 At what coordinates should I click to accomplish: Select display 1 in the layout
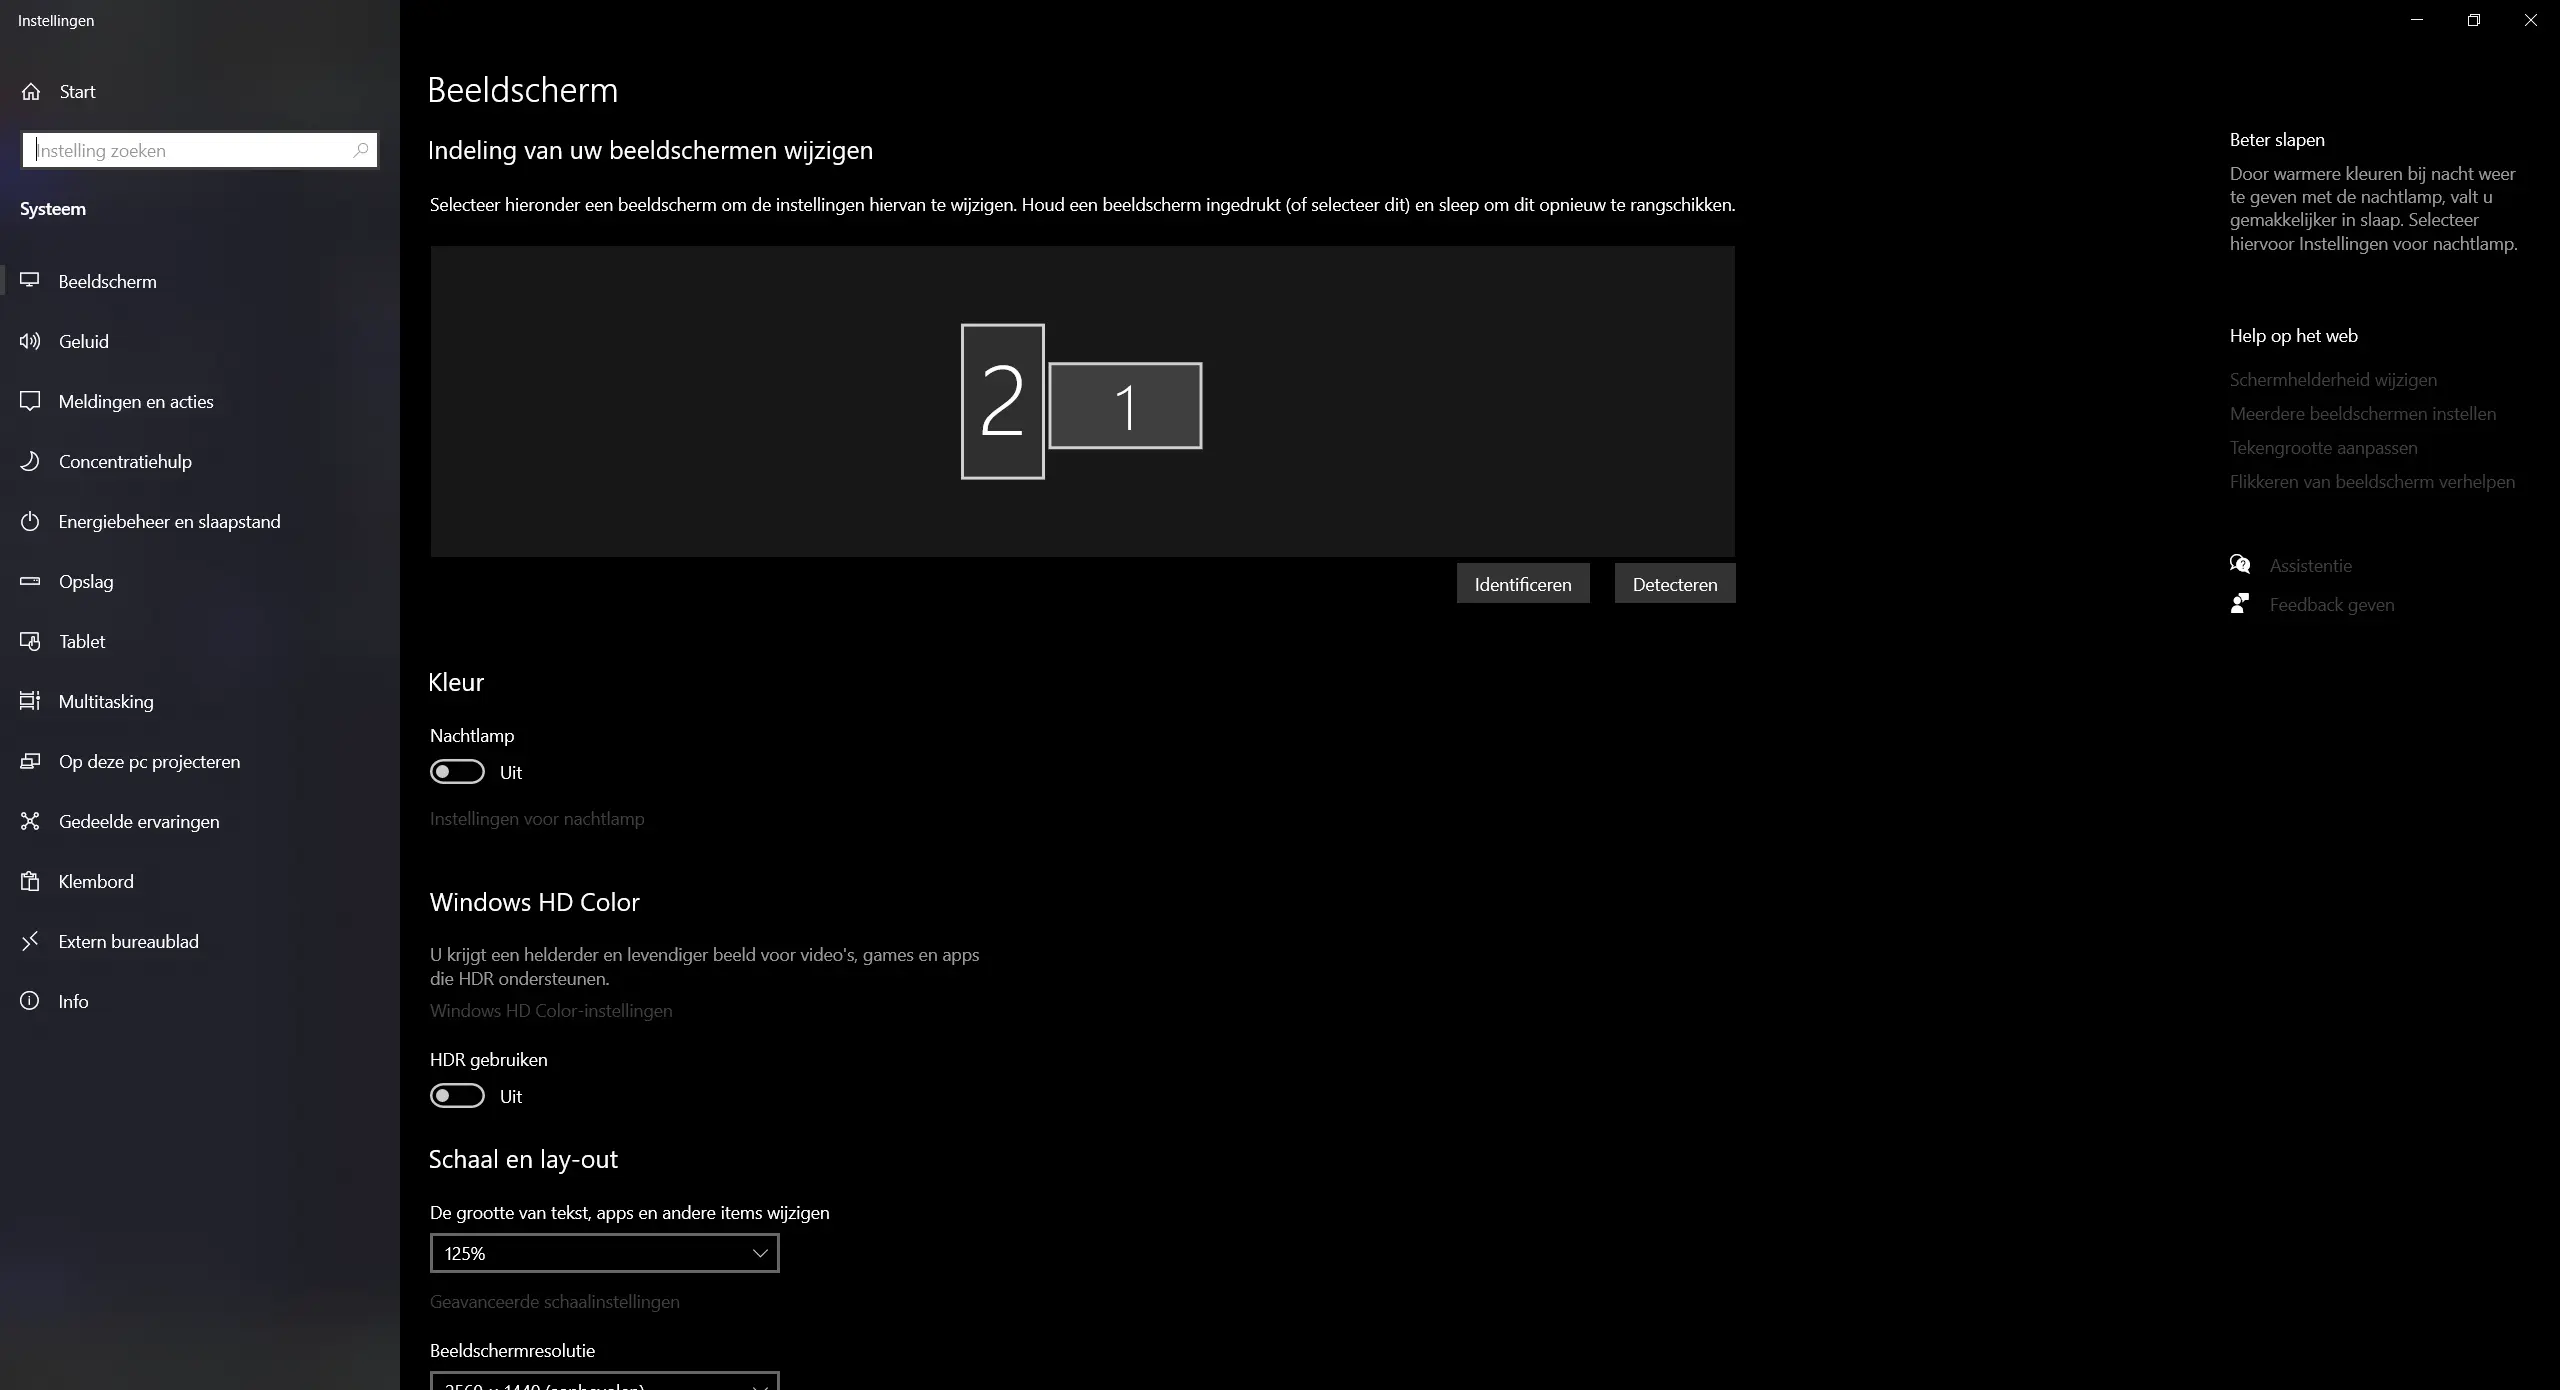[x=1125, y=406]
